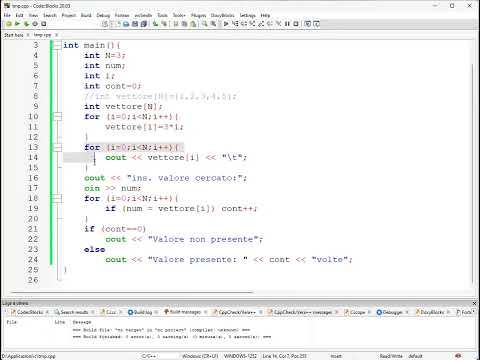The width and height of the screenshot is (480, 360).
Task: Start the Debug/Continue icon
Action: pos(226,24)
